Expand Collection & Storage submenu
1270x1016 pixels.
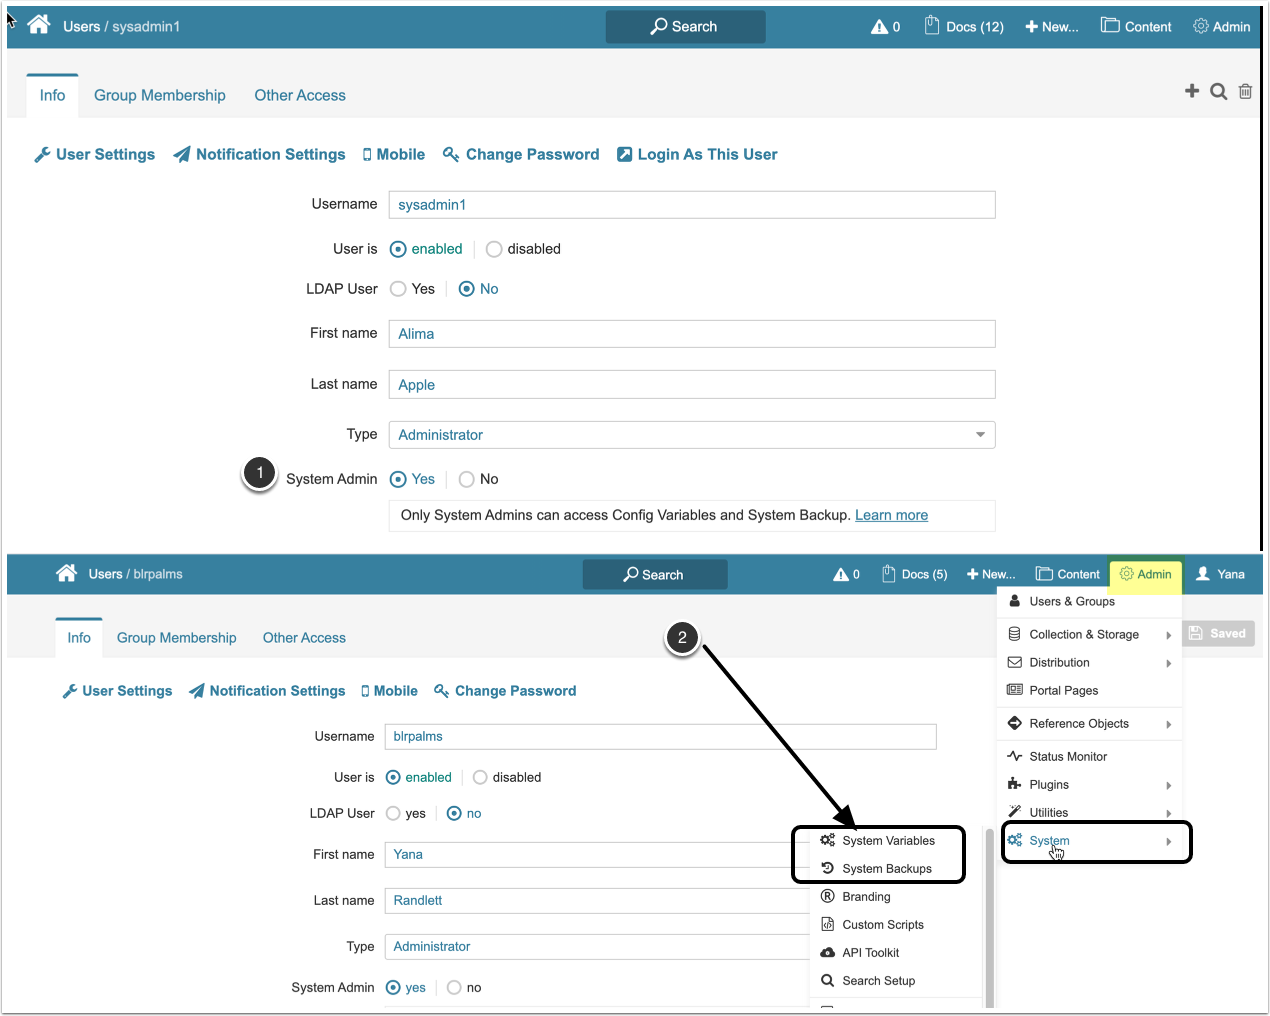1089,634
